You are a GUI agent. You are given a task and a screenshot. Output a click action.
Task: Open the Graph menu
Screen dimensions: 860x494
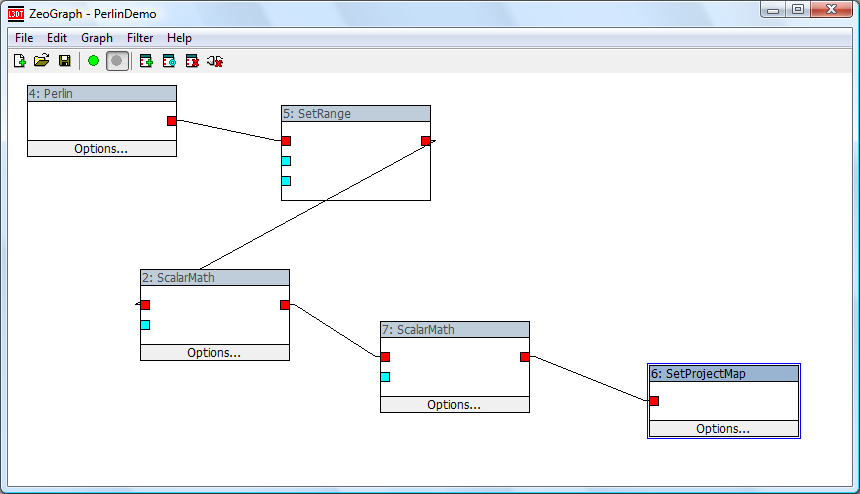(97, 38)
